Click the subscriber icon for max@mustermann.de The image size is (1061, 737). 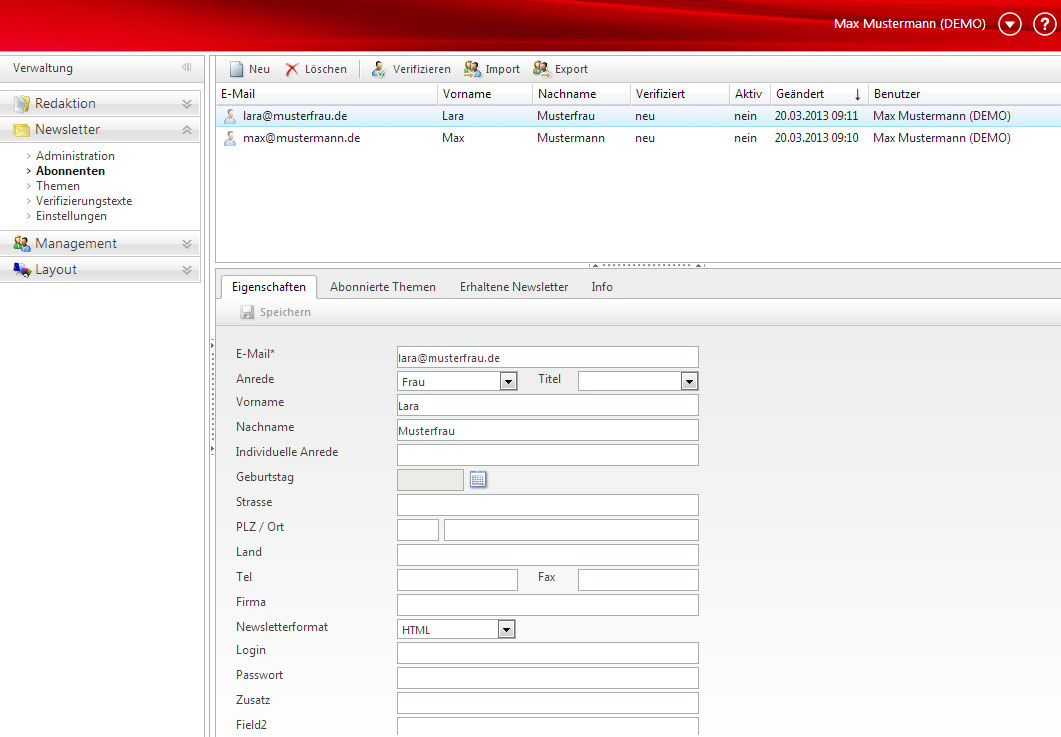click(230, 138)
